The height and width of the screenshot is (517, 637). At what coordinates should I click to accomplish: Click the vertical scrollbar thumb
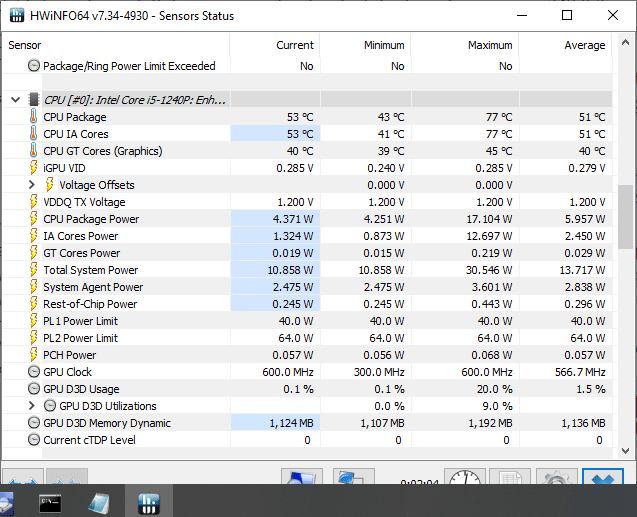click(x=626, y=216)
